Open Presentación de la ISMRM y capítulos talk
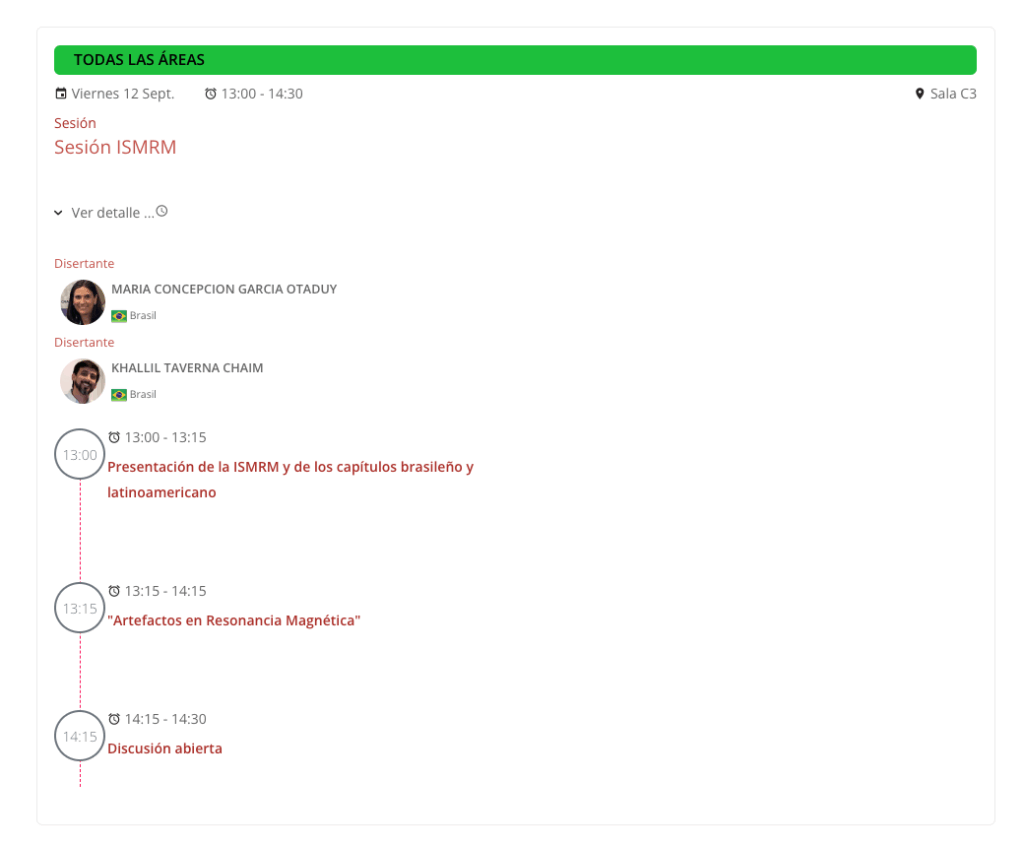The width and height of the screenshot is (1024, 845). (x=291, y=479)
